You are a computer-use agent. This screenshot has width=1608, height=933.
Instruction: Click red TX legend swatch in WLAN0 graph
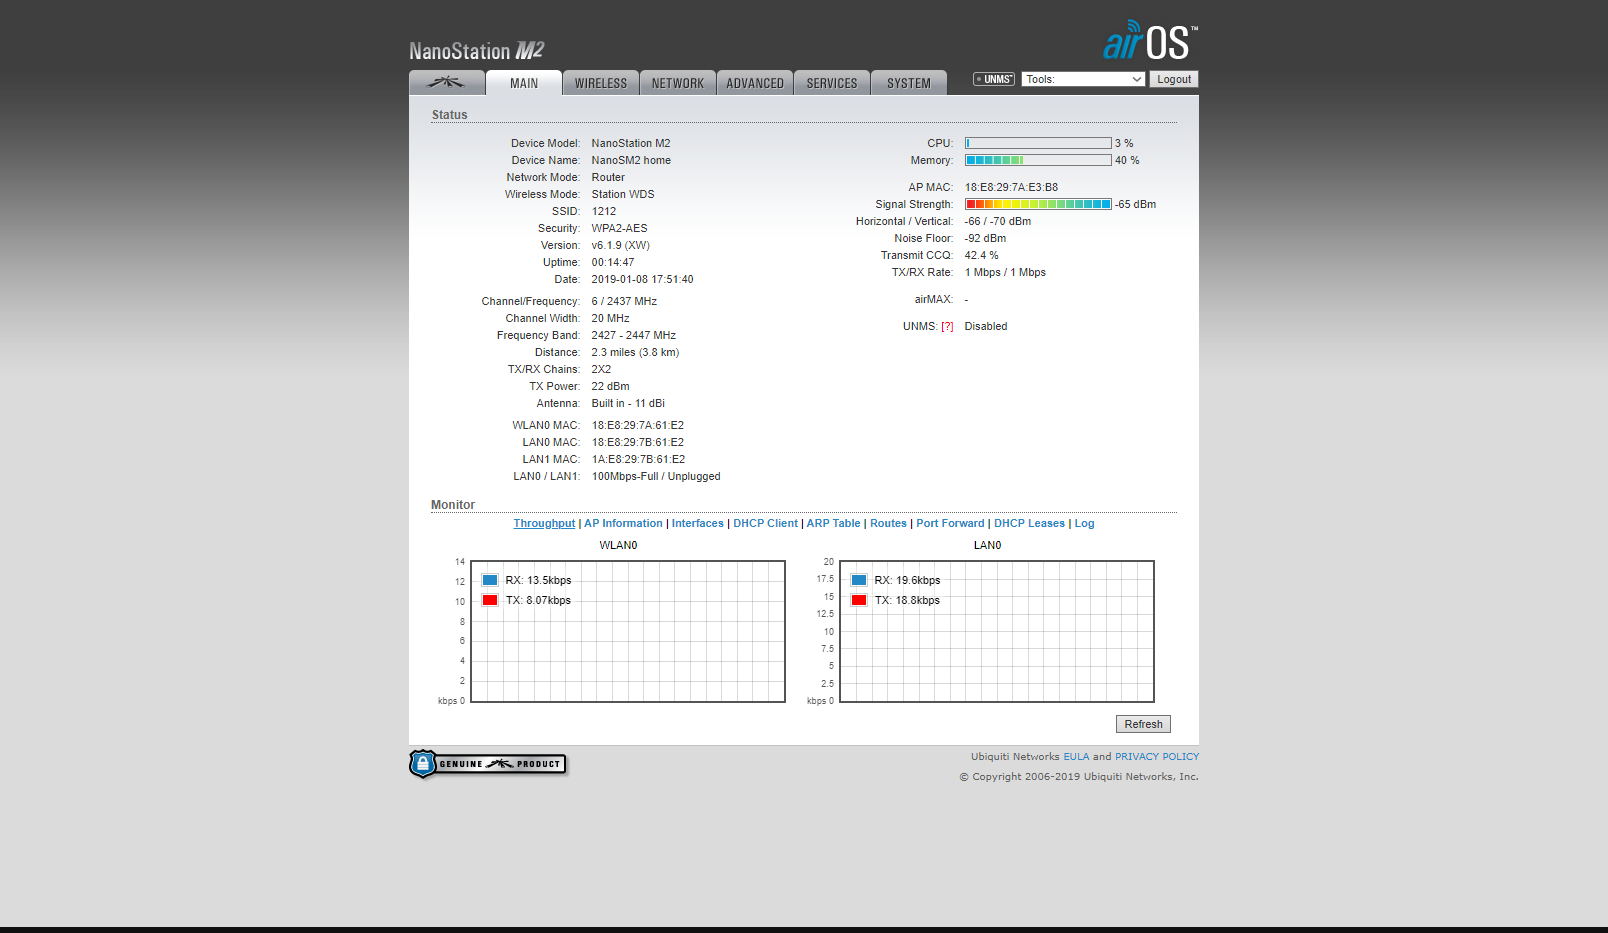(490, 600)
